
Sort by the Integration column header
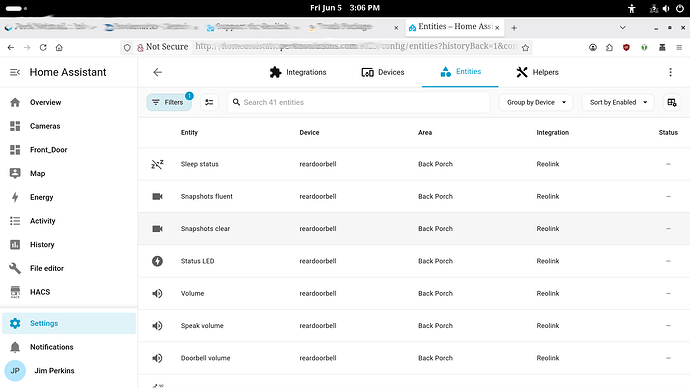553,132
